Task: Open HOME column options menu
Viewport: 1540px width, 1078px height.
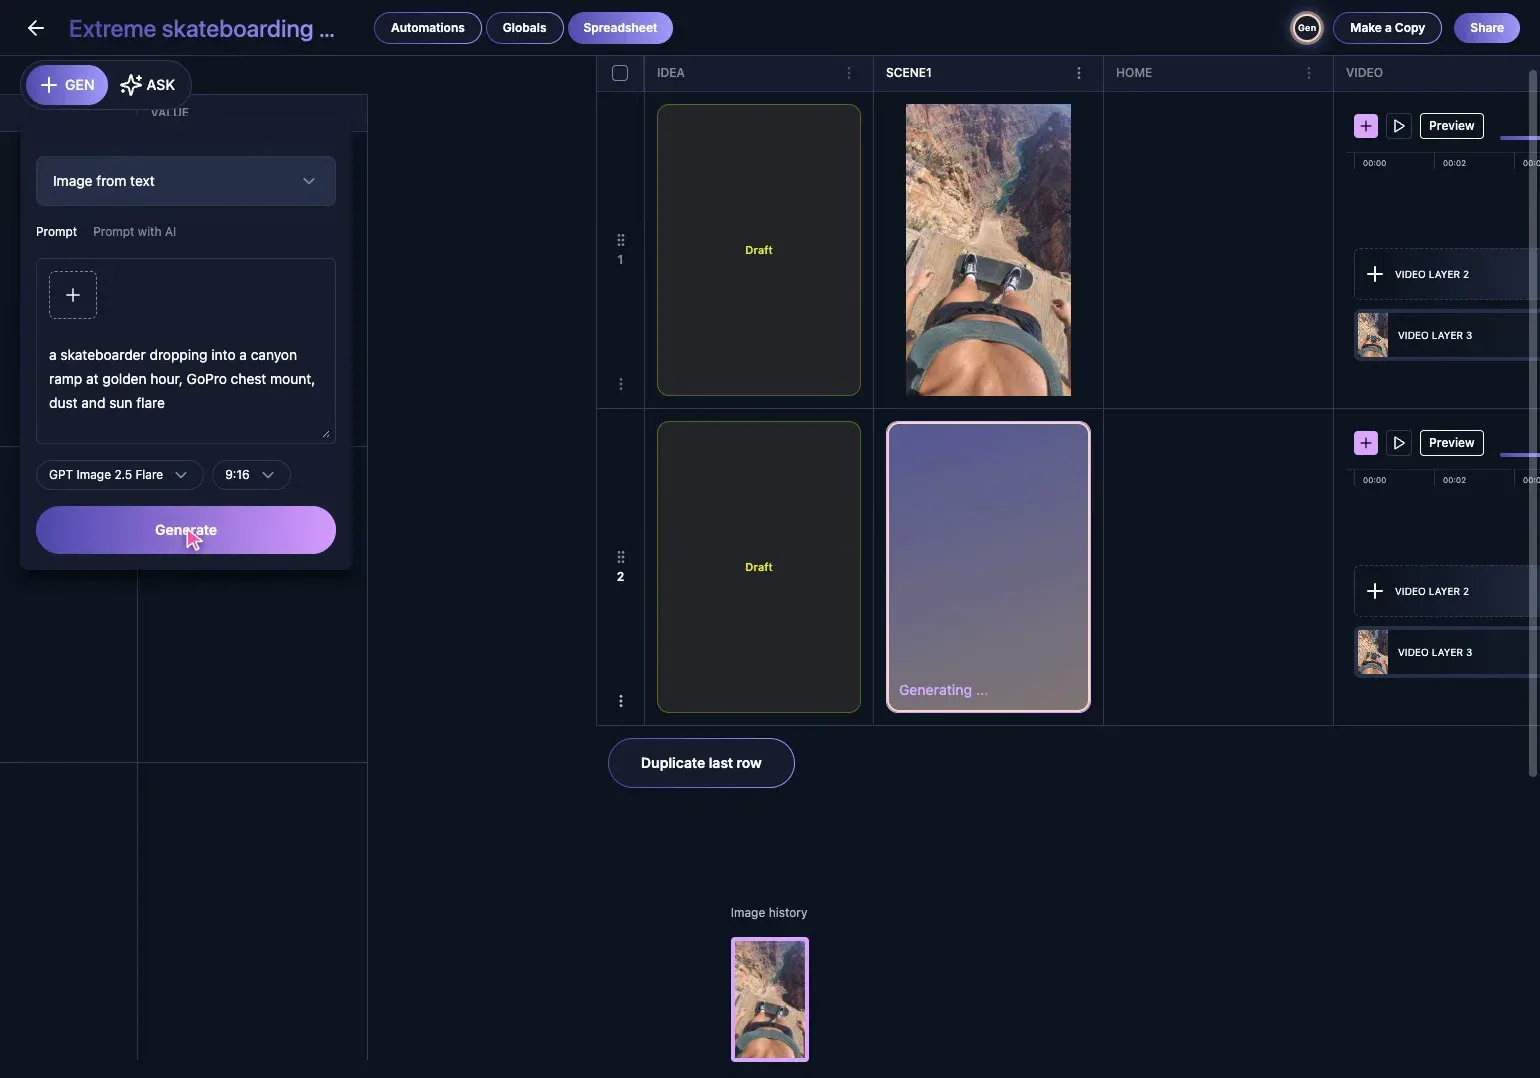Action: [x=1308, y=73]
